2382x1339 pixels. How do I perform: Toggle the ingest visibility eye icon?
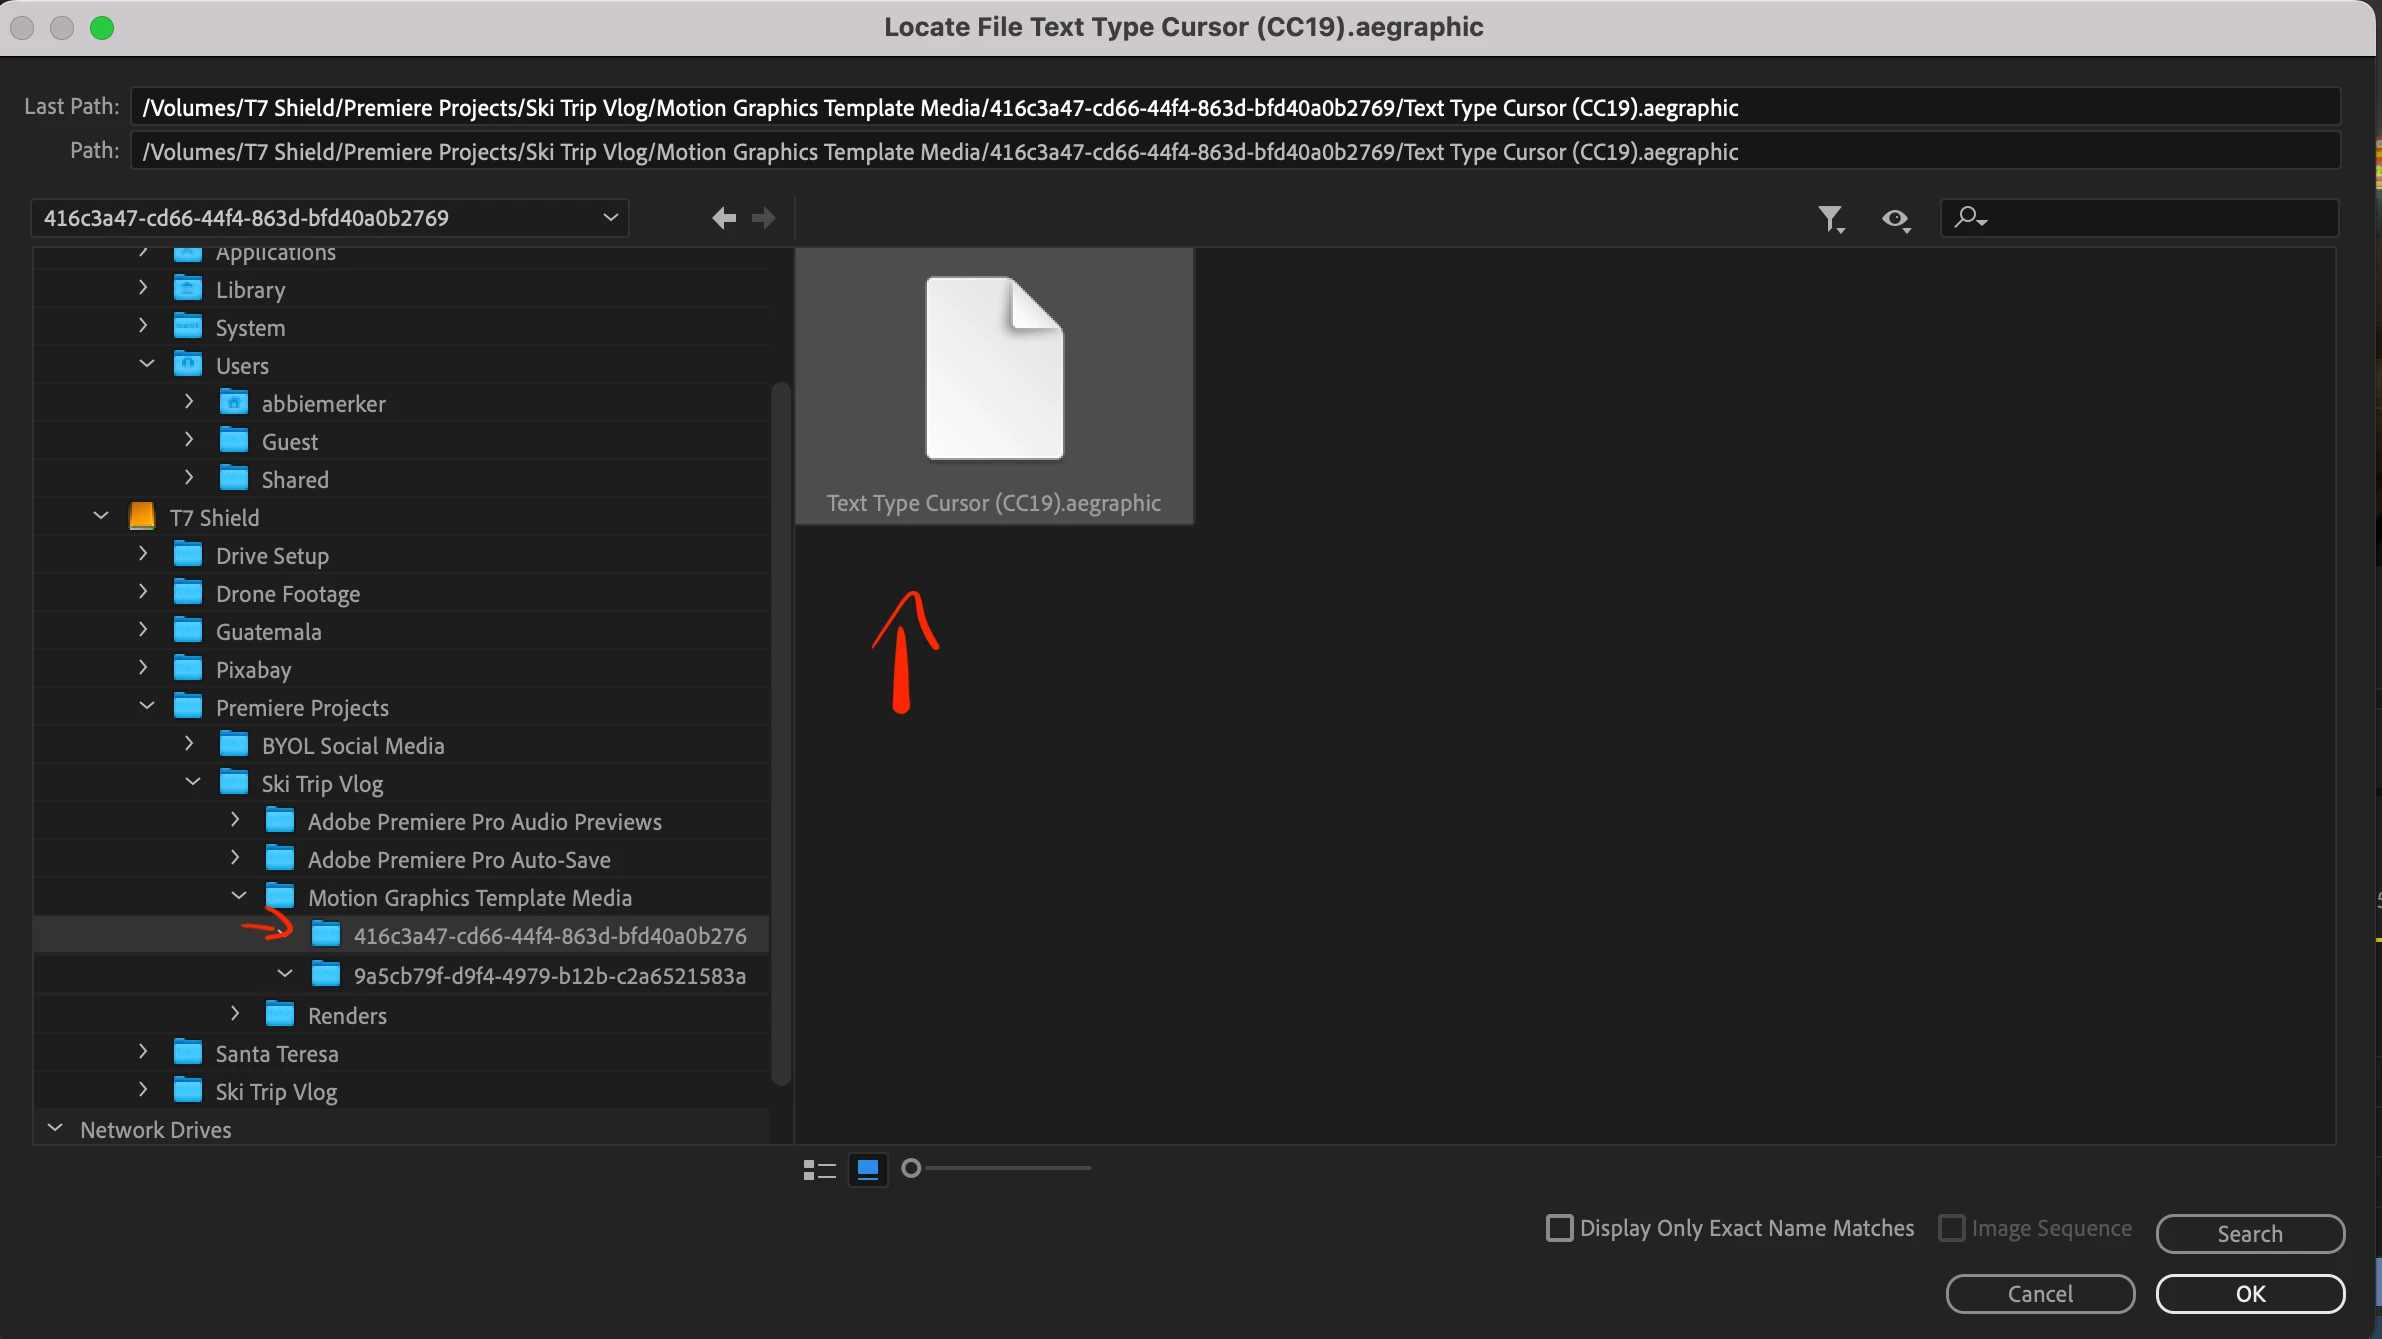click(1895, 218)
